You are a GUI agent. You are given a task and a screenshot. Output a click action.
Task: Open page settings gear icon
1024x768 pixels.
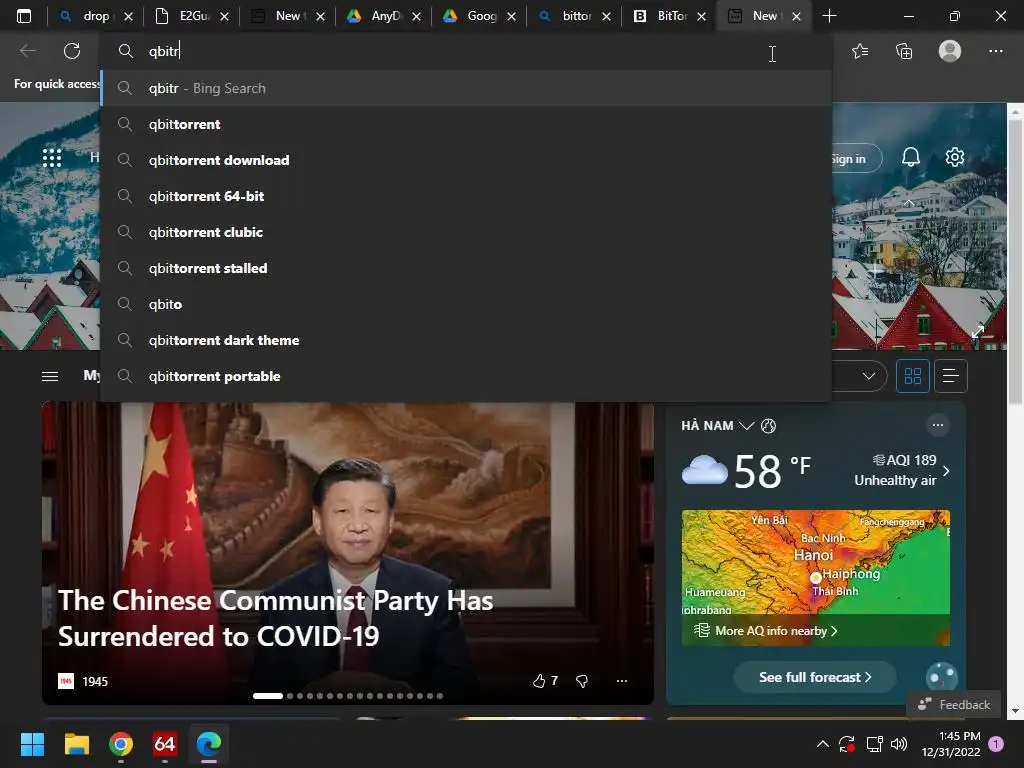click(x=955, y=157)
